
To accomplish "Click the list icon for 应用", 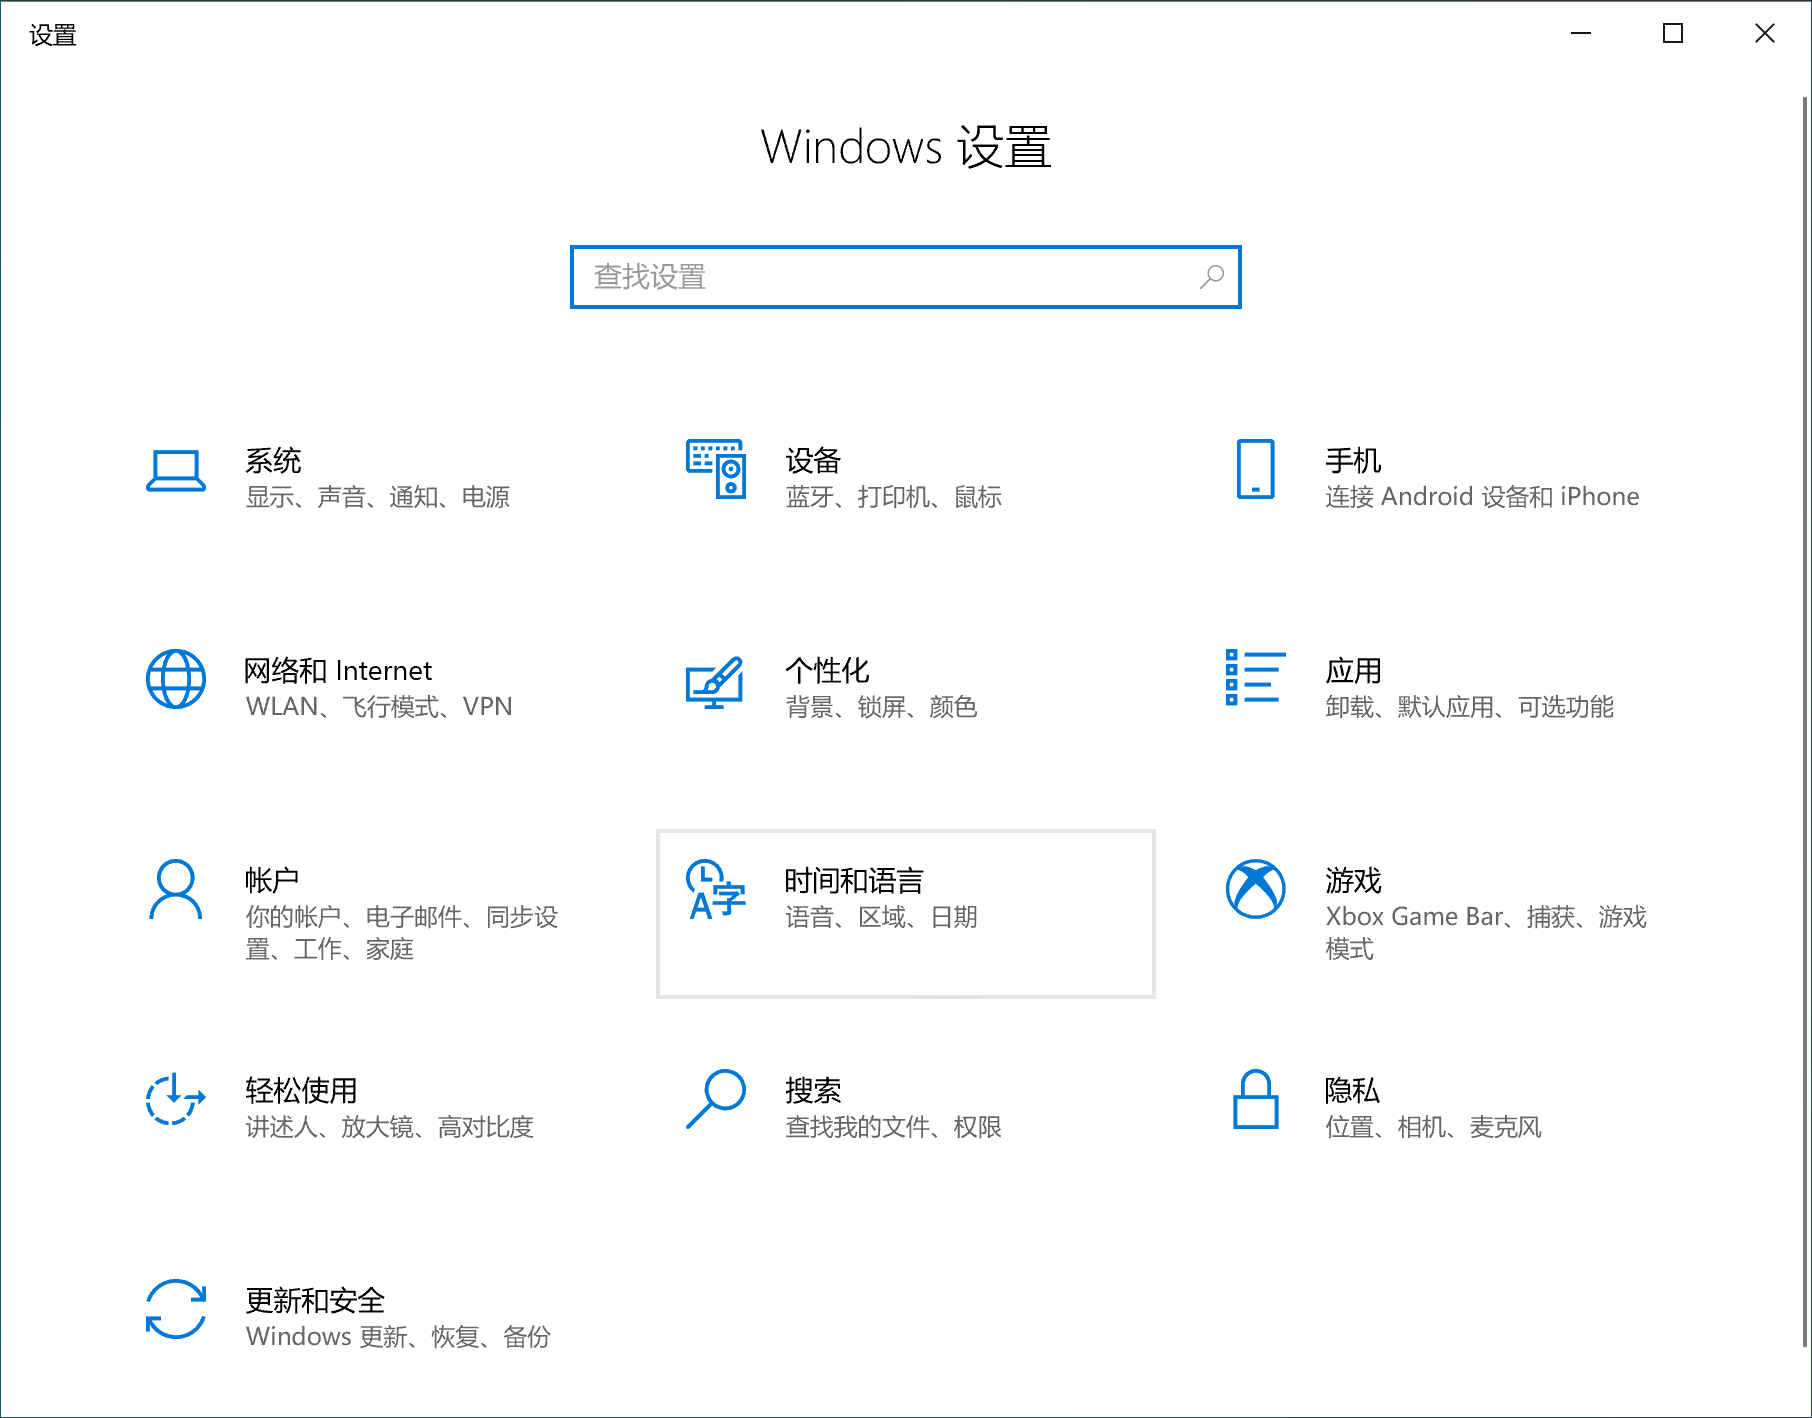I will (x=1255, y=678).
